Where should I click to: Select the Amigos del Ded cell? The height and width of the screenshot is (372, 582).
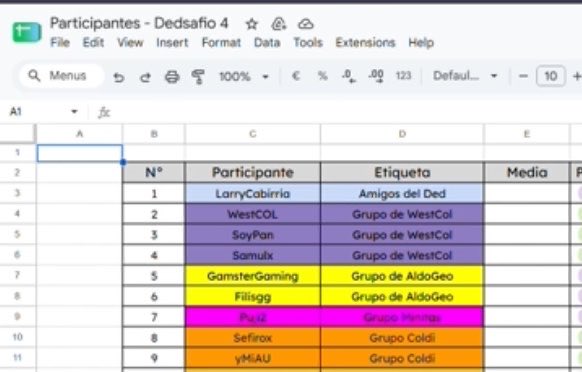pos(402,193)
